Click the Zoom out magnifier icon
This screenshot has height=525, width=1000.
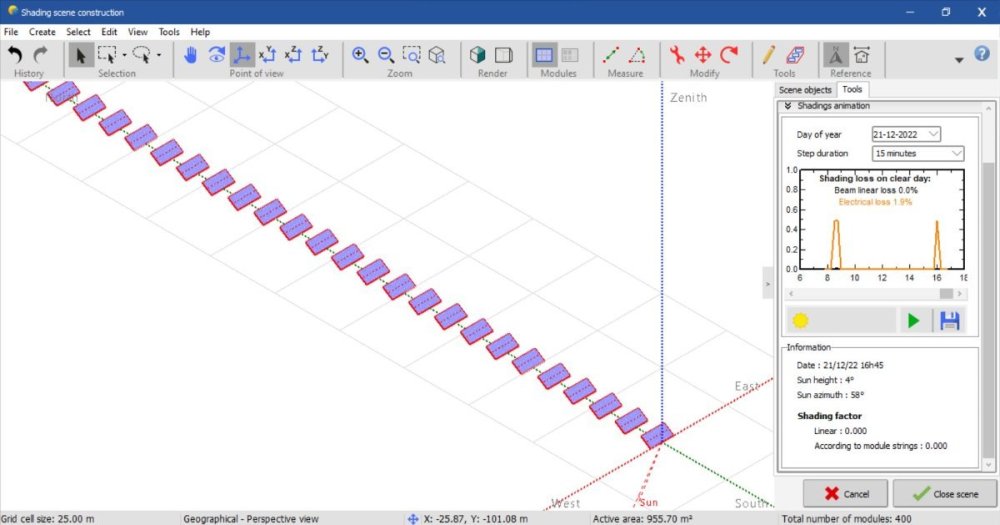[385, 56]
